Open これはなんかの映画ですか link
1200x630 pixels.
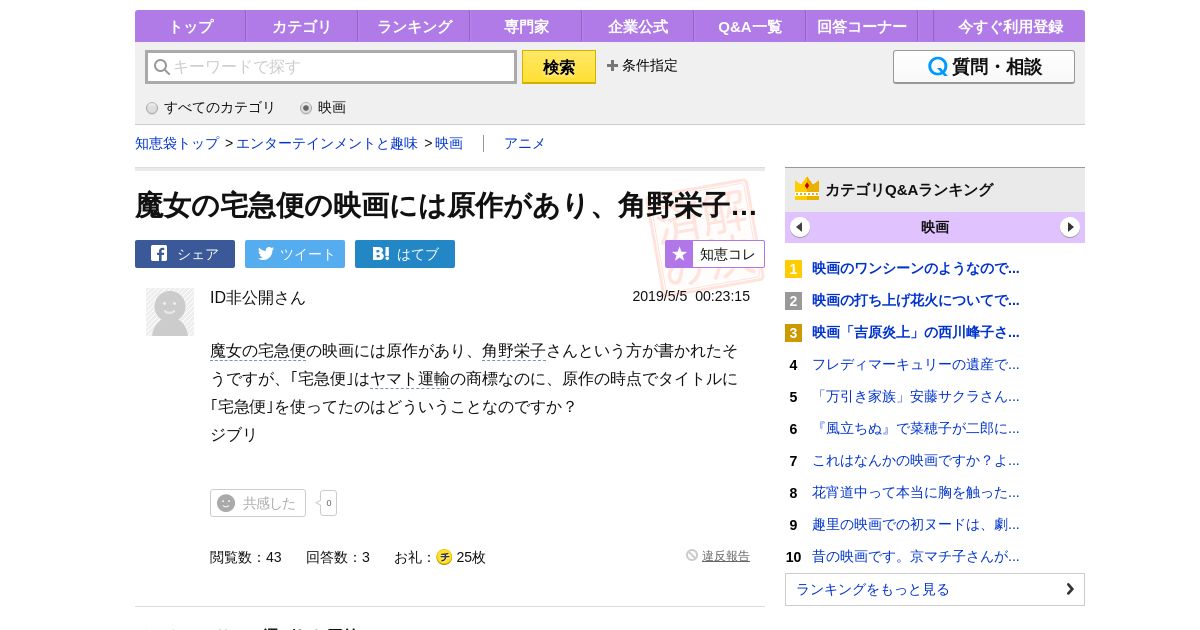(x=916, y=460)
